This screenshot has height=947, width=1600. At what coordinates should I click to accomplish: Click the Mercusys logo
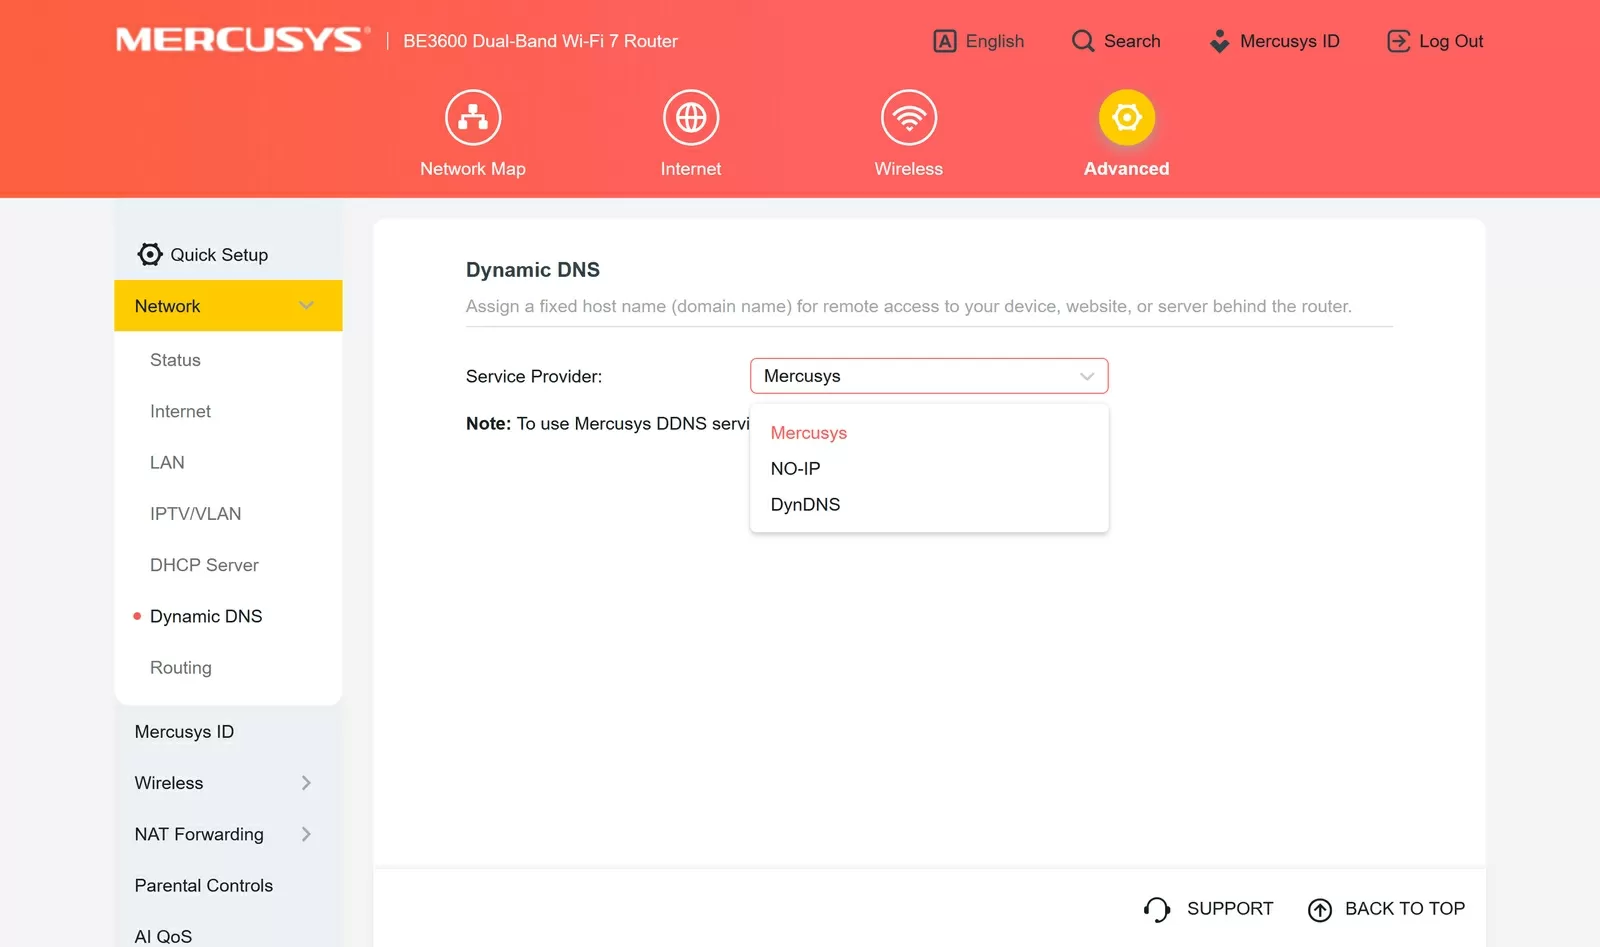[243, 40]
